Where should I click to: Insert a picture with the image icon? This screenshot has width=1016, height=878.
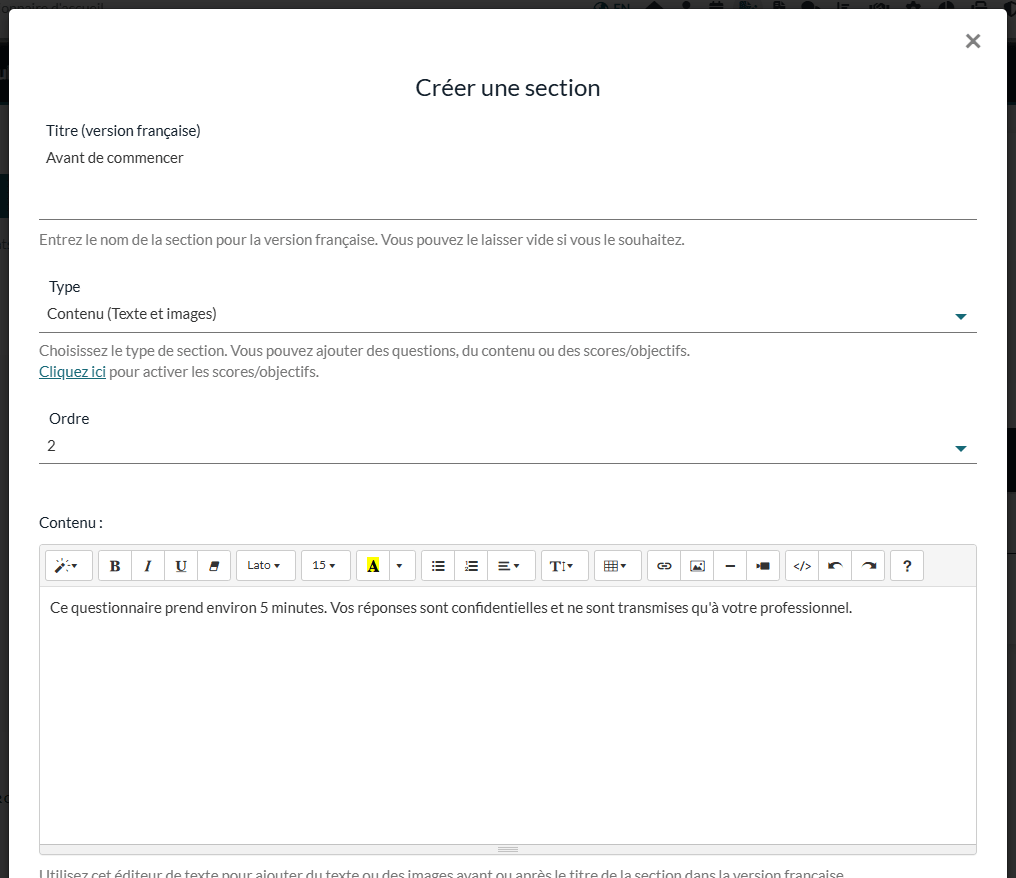tap(697, 566)
